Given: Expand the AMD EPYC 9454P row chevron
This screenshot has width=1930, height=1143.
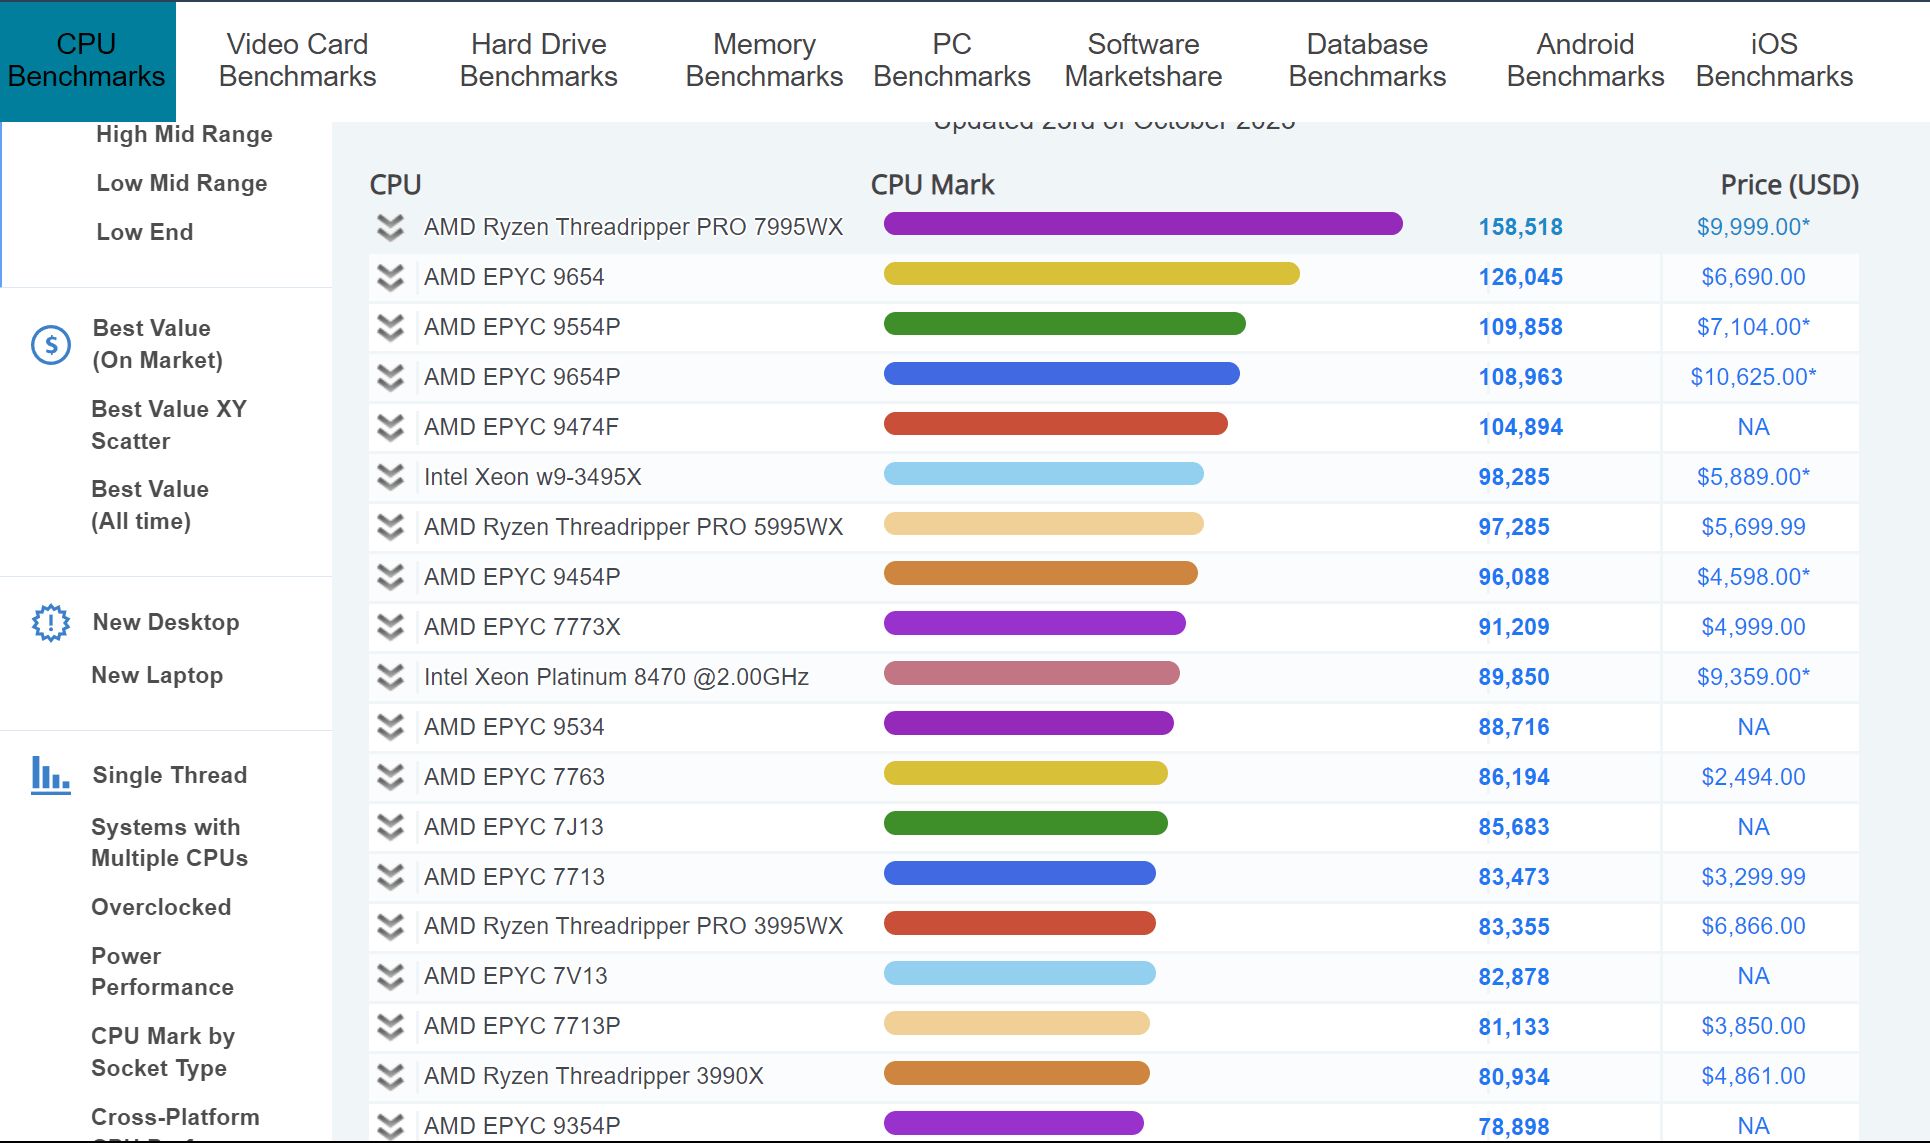Looking at the screenshot, I should tap(390, 578).
